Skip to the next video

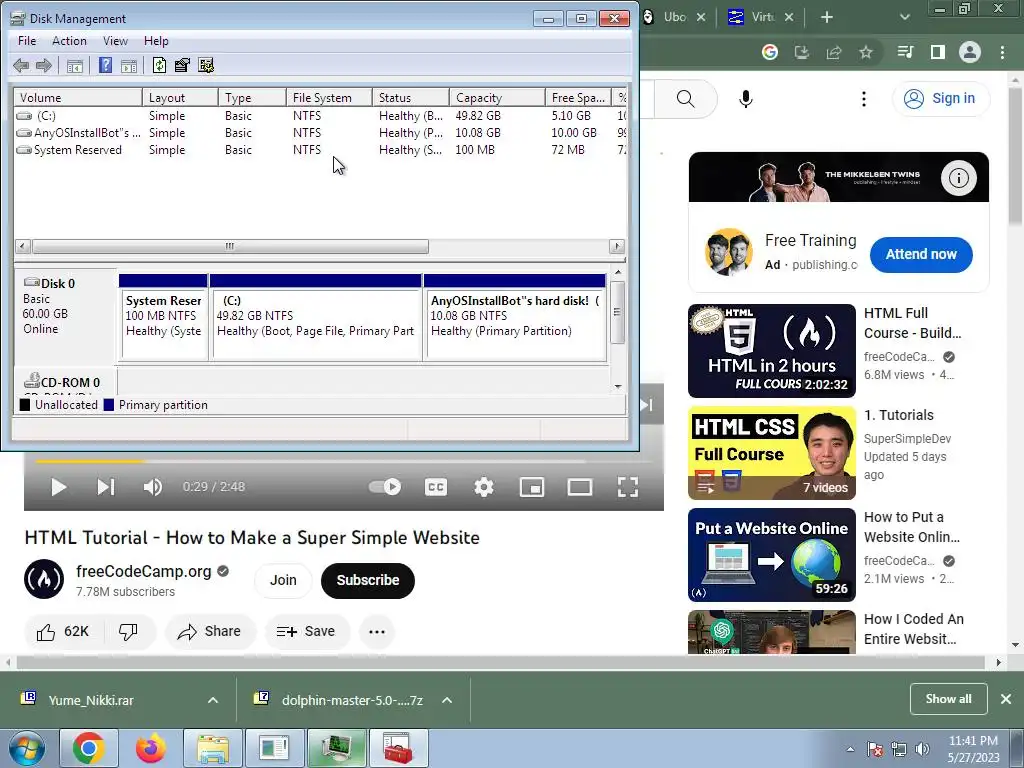pos(106,487)
